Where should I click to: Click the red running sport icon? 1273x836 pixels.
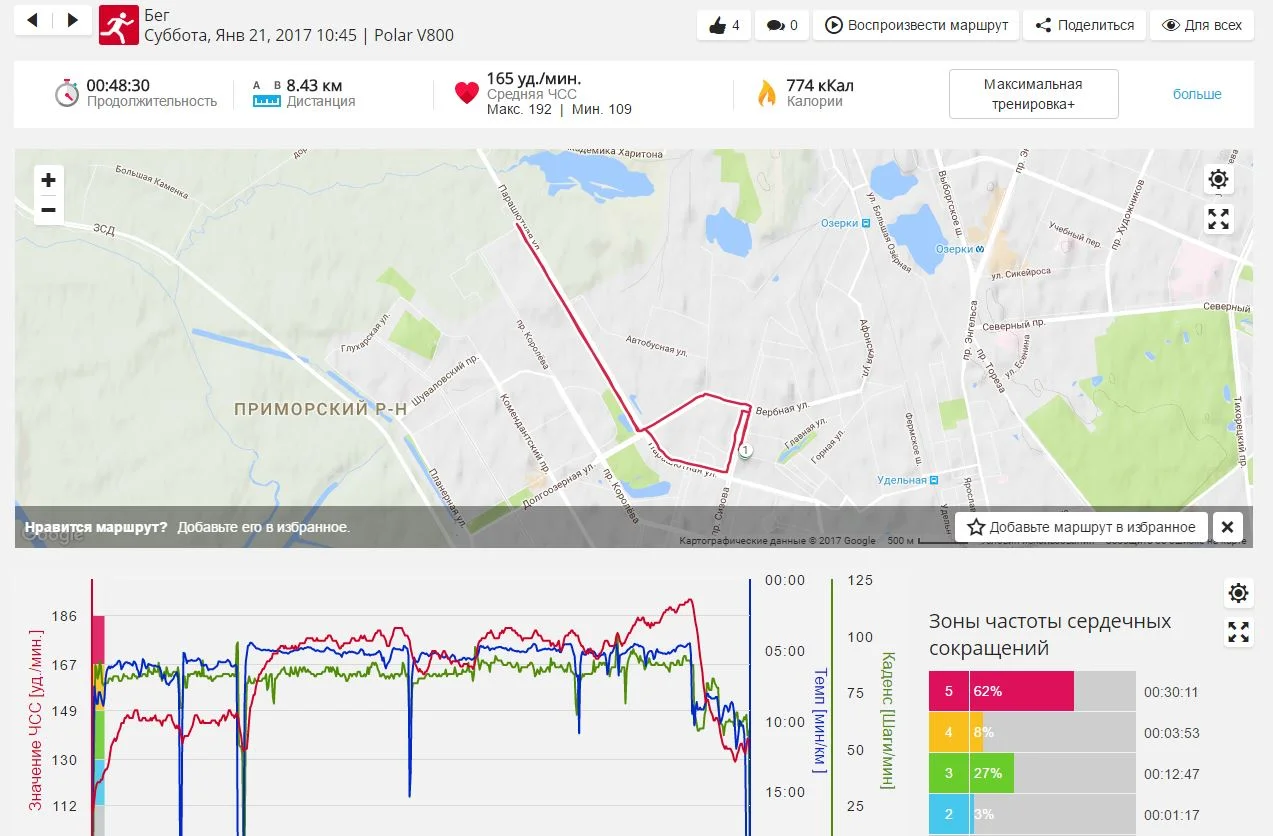118,25
